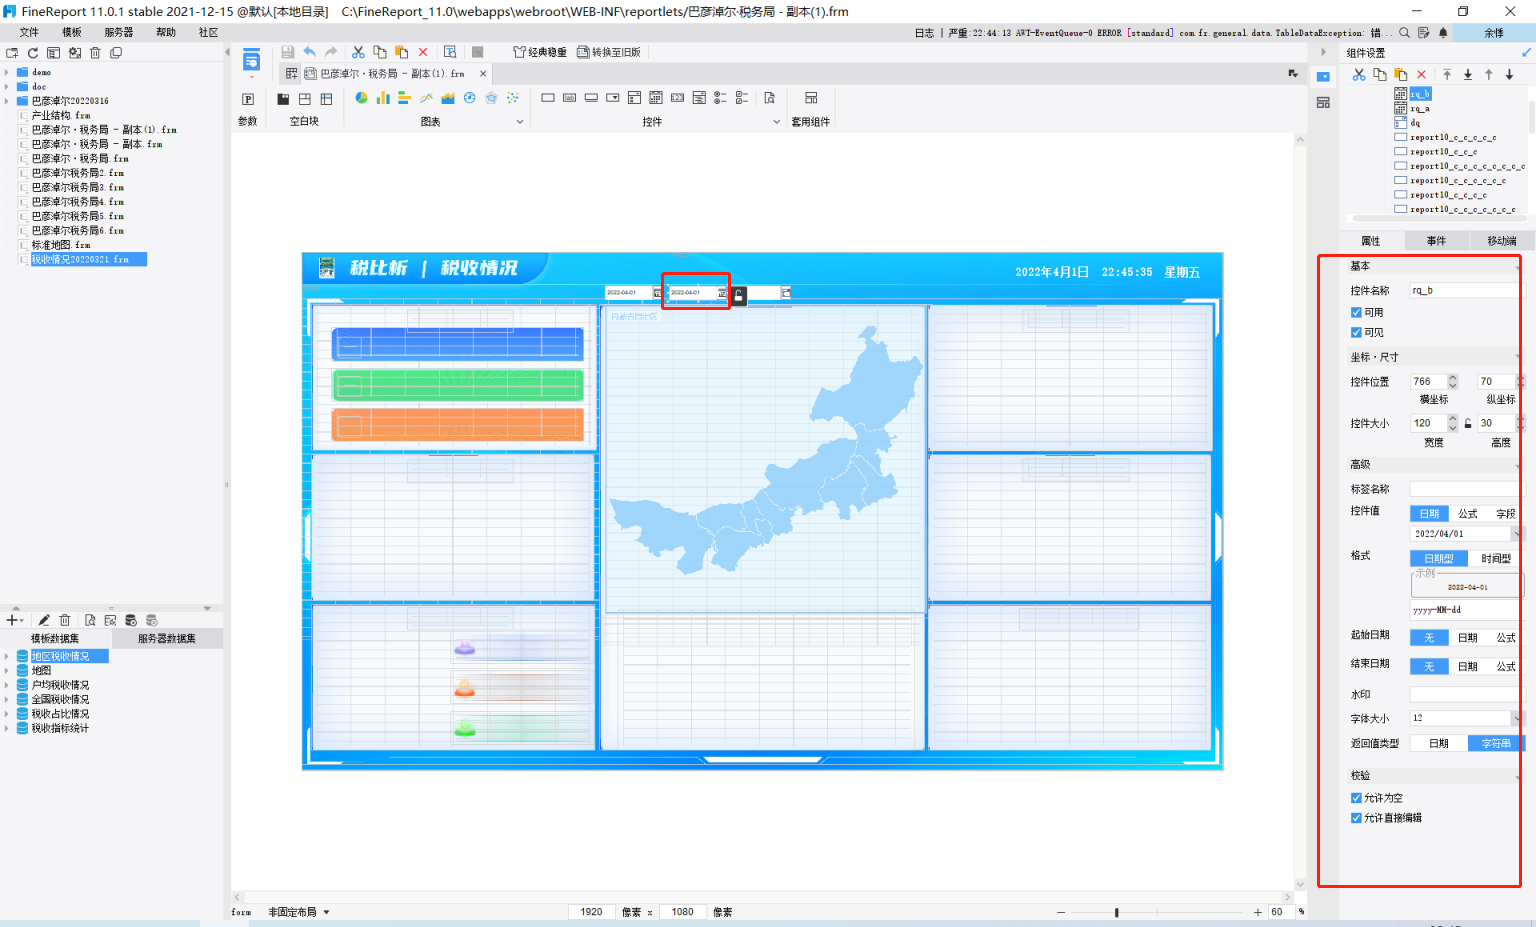Viewport: 1536px width, 927px height.
Task: Select 公式 for 控件值
Action: click(x=1468, y=514)
